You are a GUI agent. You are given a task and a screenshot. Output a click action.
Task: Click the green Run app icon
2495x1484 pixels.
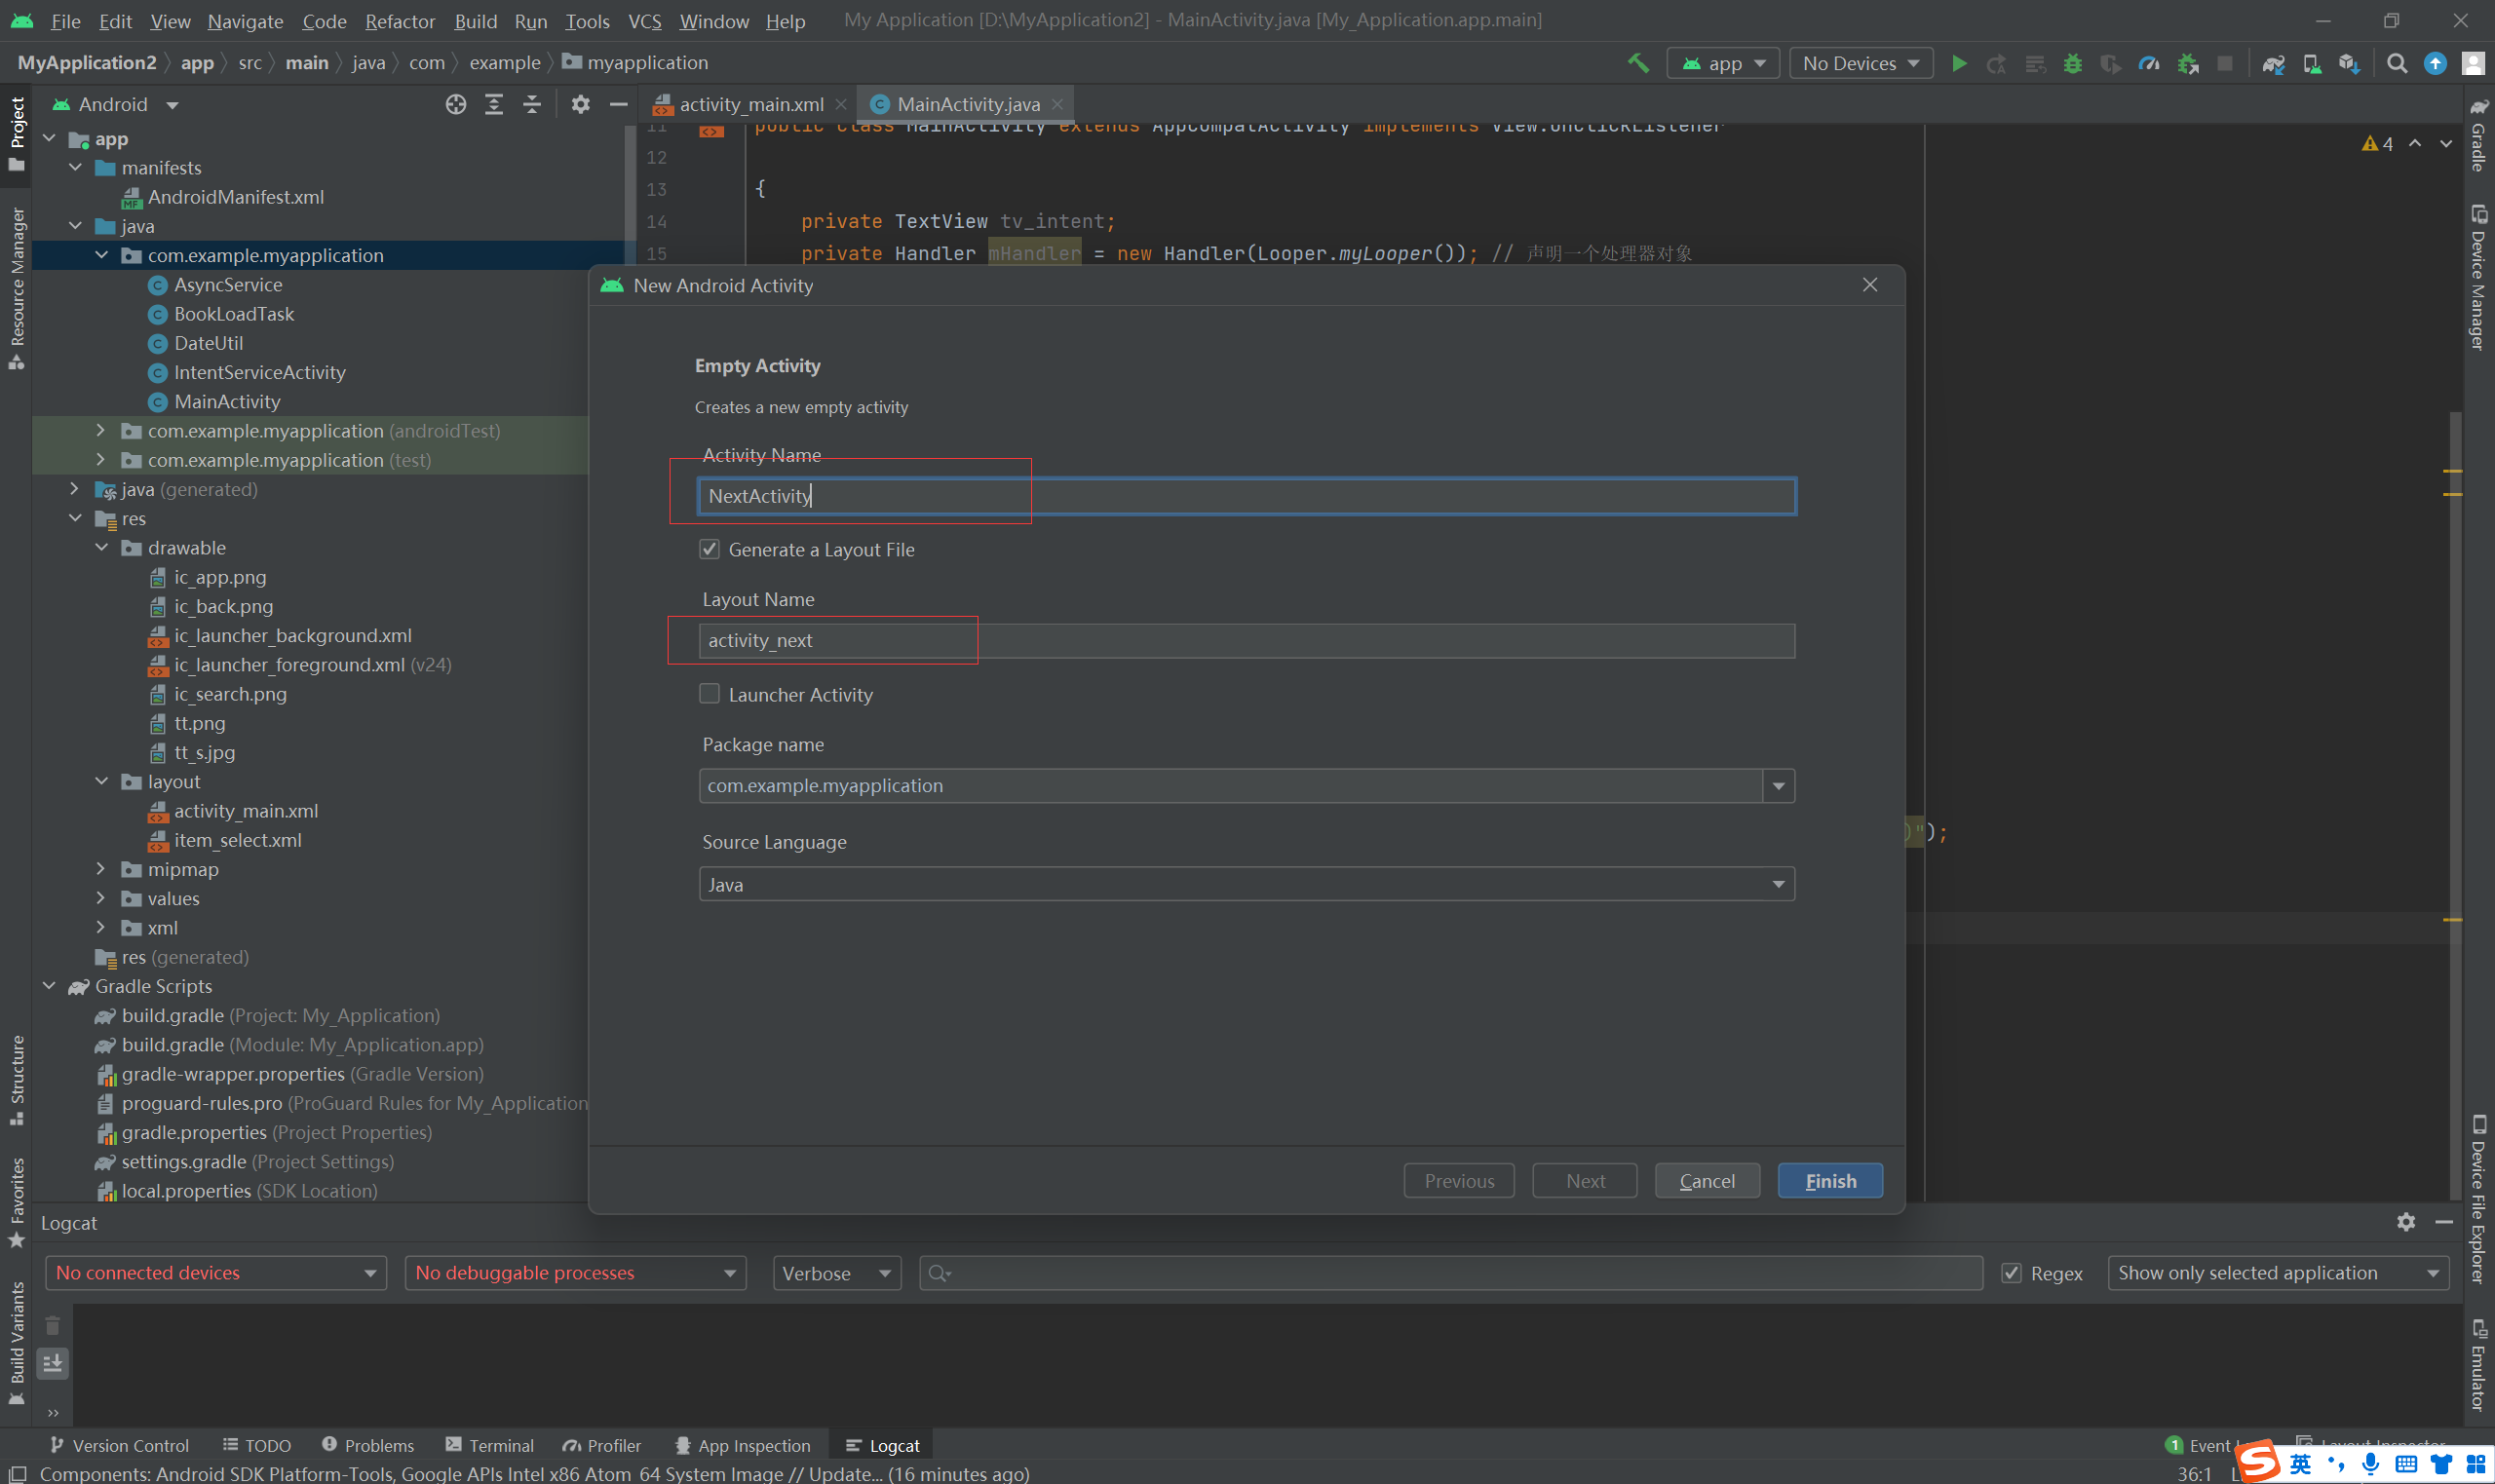(1959, 64)
